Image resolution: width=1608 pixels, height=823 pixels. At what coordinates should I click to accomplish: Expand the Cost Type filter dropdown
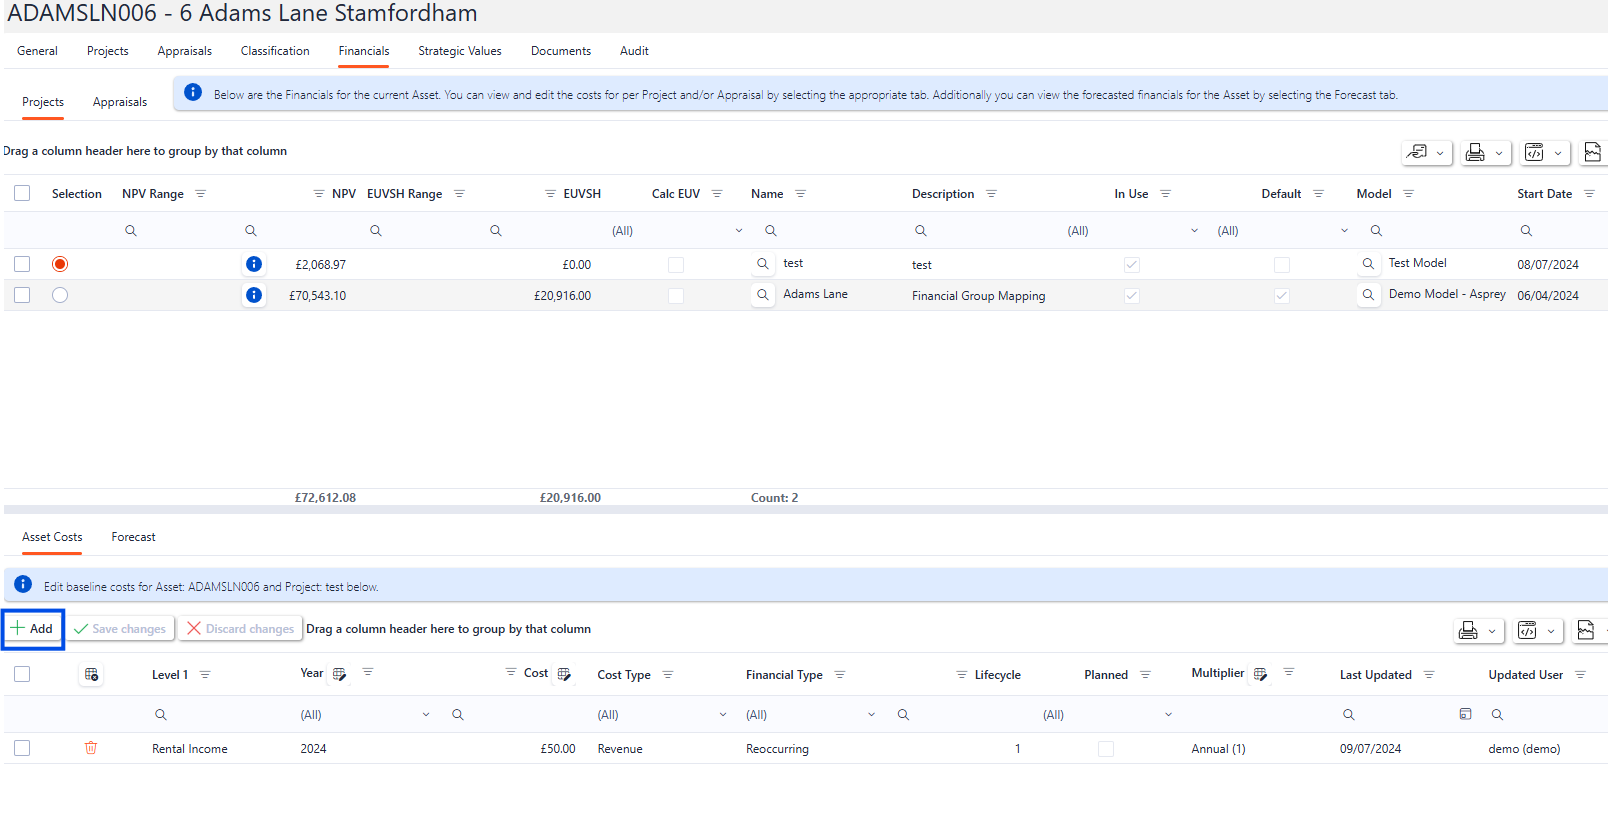[722, 715]
